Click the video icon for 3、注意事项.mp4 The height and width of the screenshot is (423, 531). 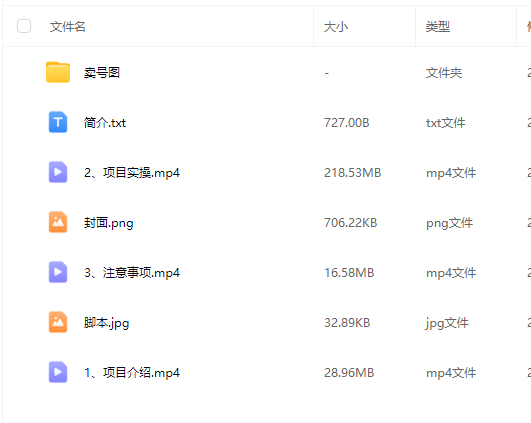58,272
